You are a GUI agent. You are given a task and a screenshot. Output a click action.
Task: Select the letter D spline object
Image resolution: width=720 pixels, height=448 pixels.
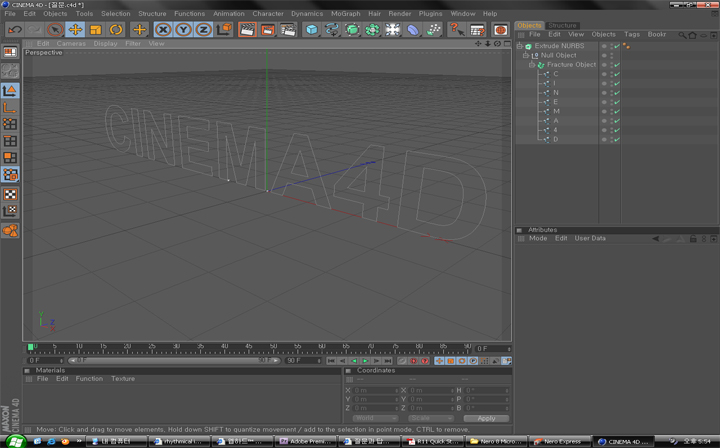pos(556,139)
